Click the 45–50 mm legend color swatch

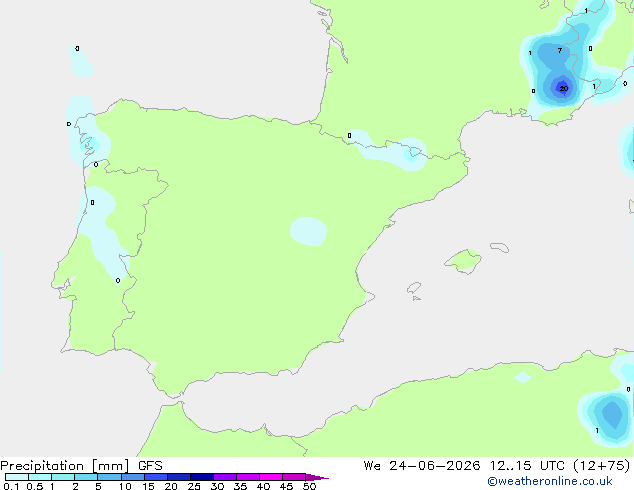[x=294, y=477]
